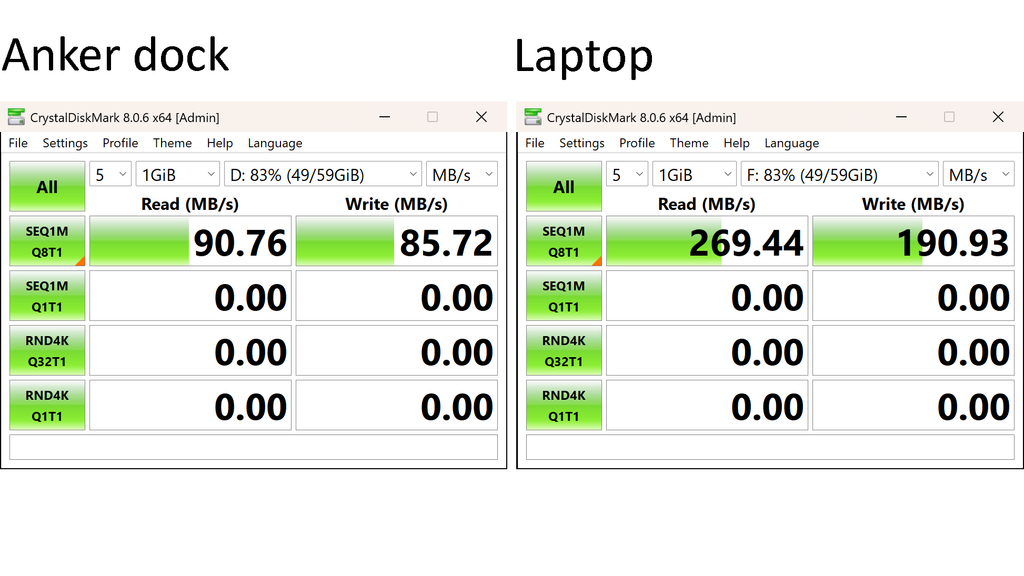Expand test count dropdown in Anker dock window
This screenshot has width=1024, height=576.
(x=110, y=174)
